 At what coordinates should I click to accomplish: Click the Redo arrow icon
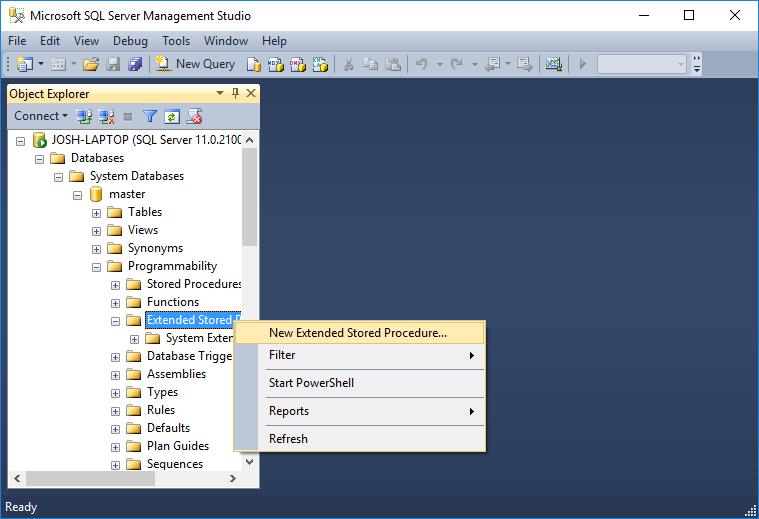click(456, 64)
